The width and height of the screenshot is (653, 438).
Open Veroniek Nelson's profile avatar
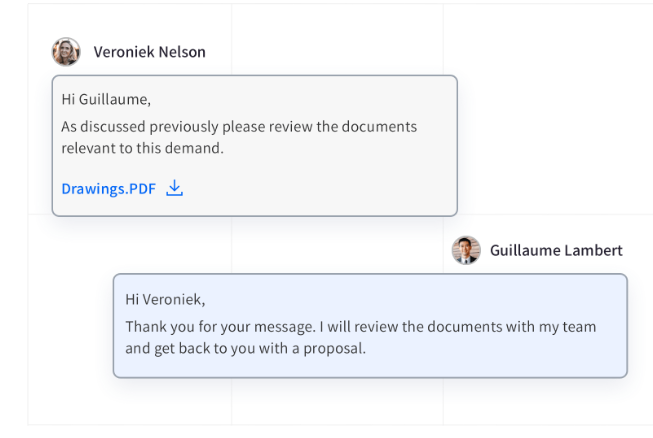(x=66, y=52)
